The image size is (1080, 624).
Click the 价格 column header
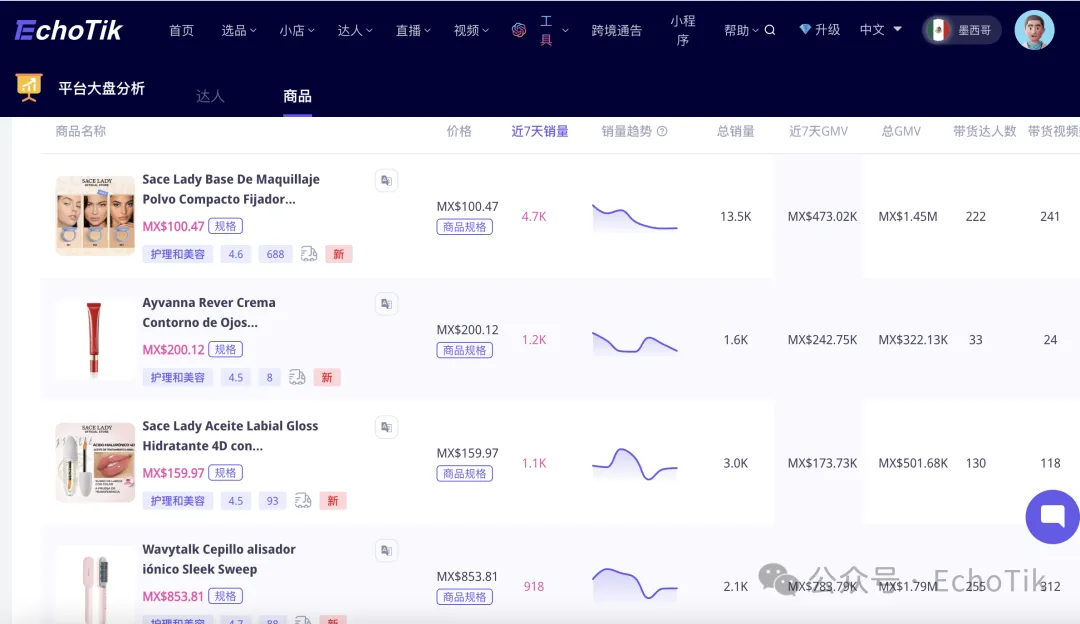[x=459, y=131]
